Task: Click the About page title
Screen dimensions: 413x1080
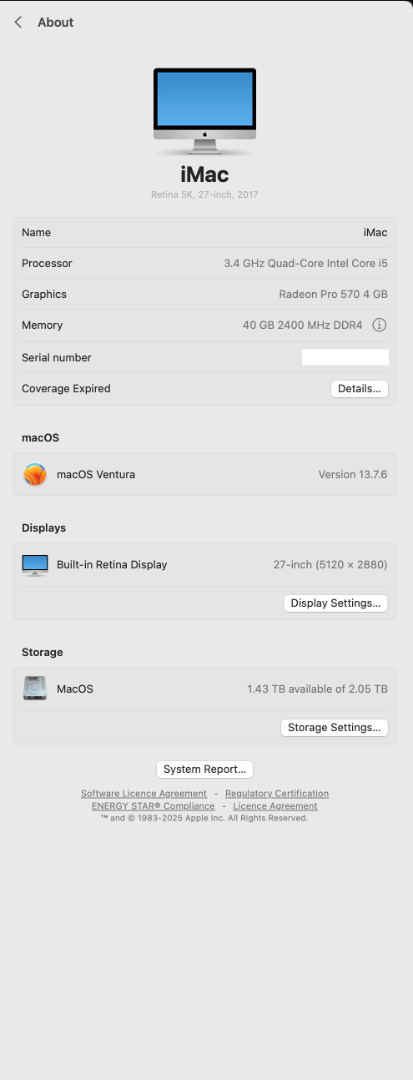Action: coord(55,22)
